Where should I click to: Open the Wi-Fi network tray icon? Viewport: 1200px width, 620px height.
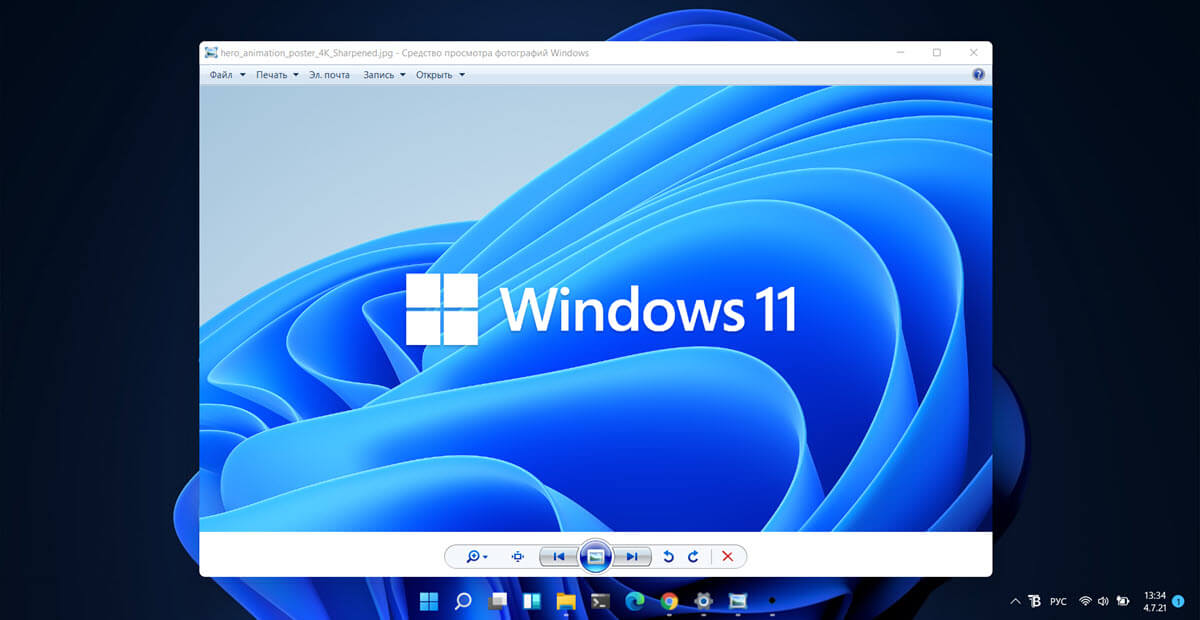[x=1085, y=601]
